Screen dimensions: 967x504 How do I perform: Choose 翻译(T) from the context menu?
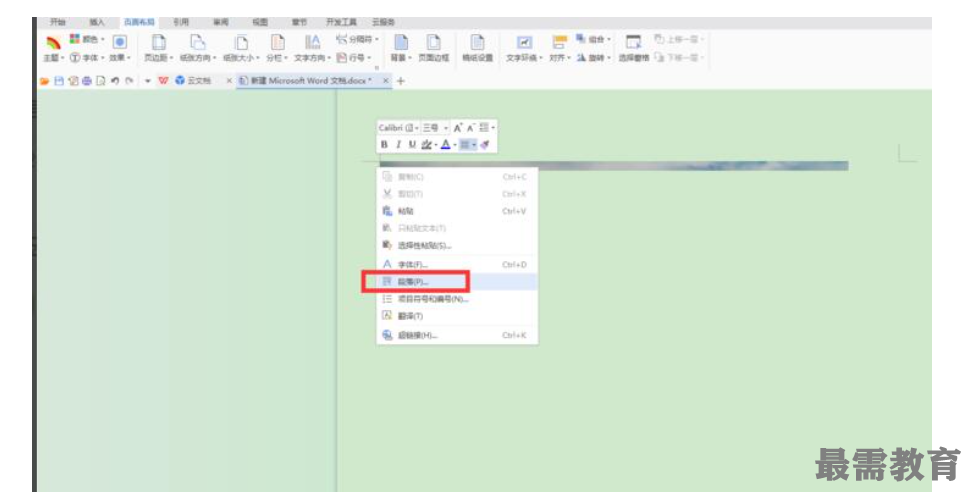click(x=457, y=316)
